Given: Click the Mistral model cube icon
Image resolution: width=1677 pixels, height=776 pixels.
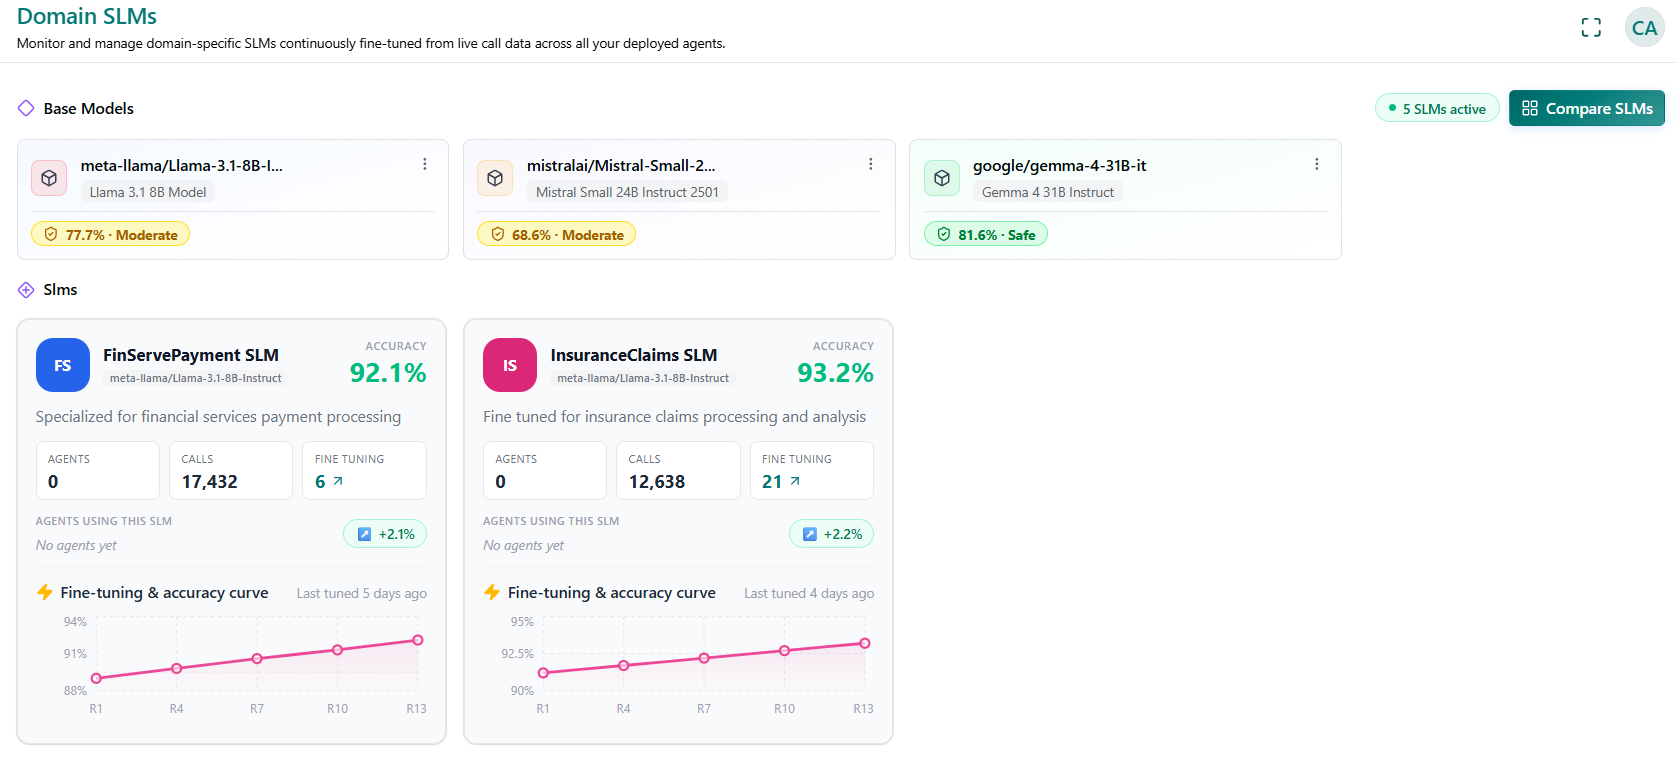Looking at the screenshot, I should (495, 178).
